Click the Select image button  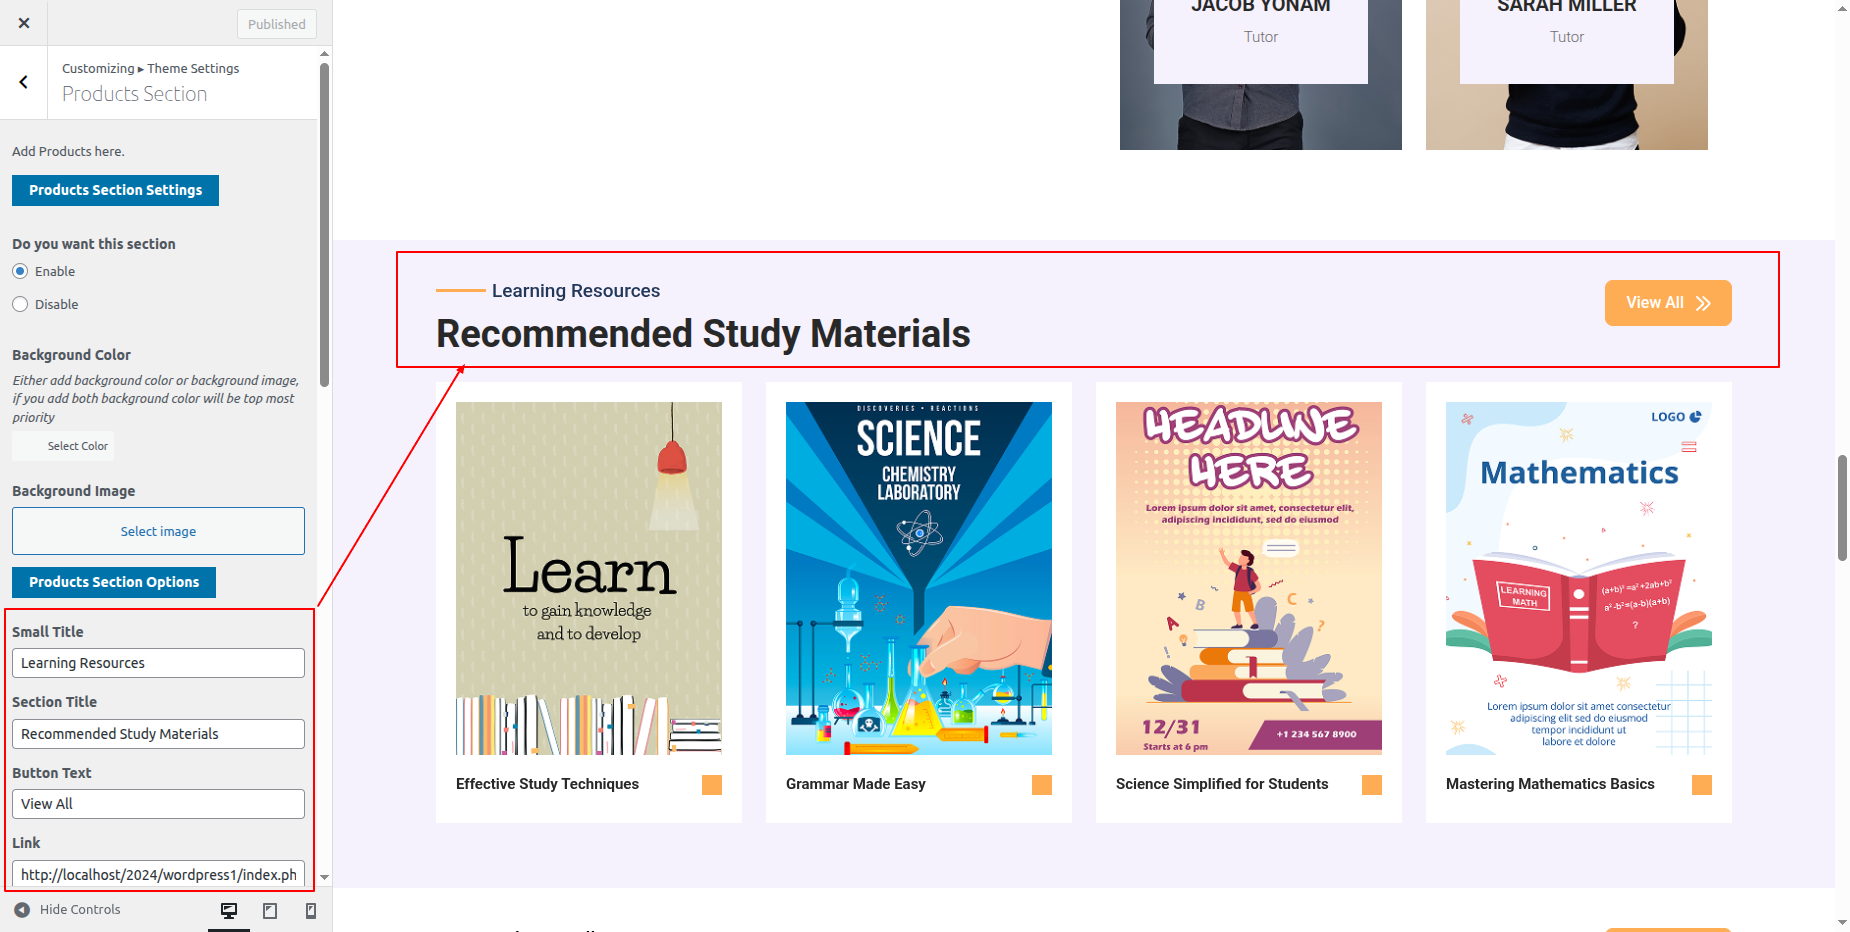[x=158, y=531]
